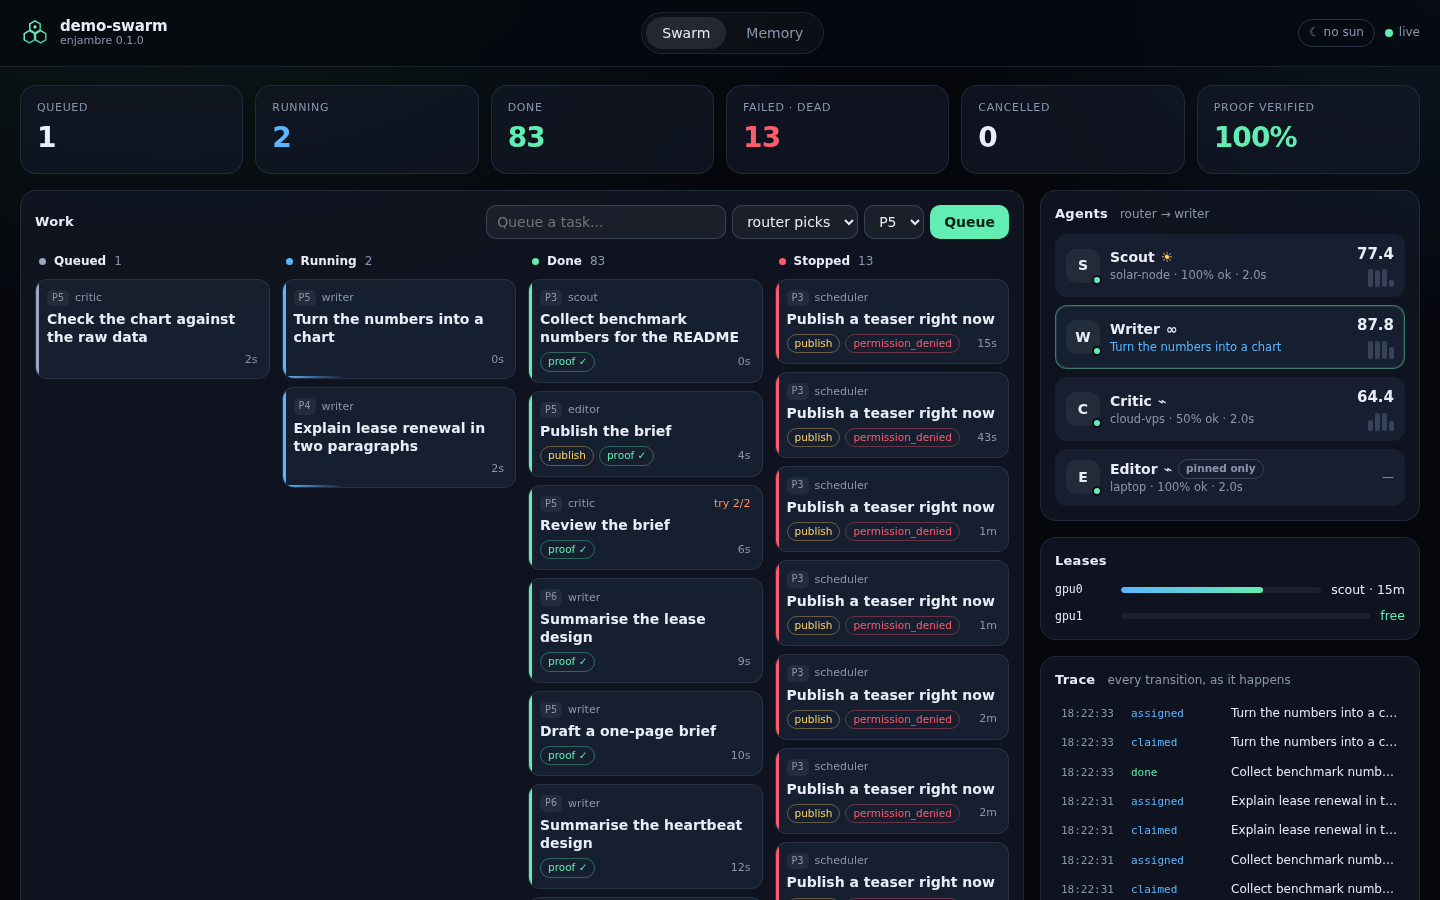
Task: Open the Running stat card
Action: pos(367,129)
